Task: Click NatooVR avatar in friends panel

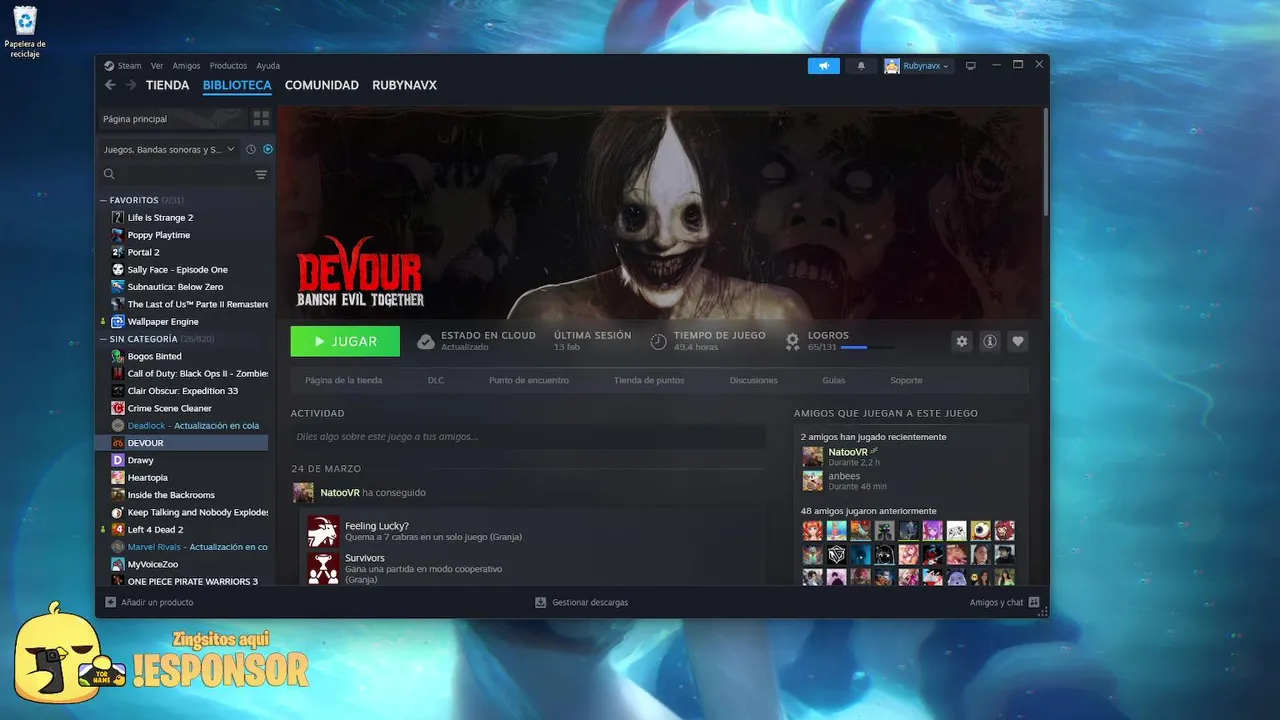Action: point(813,457)
